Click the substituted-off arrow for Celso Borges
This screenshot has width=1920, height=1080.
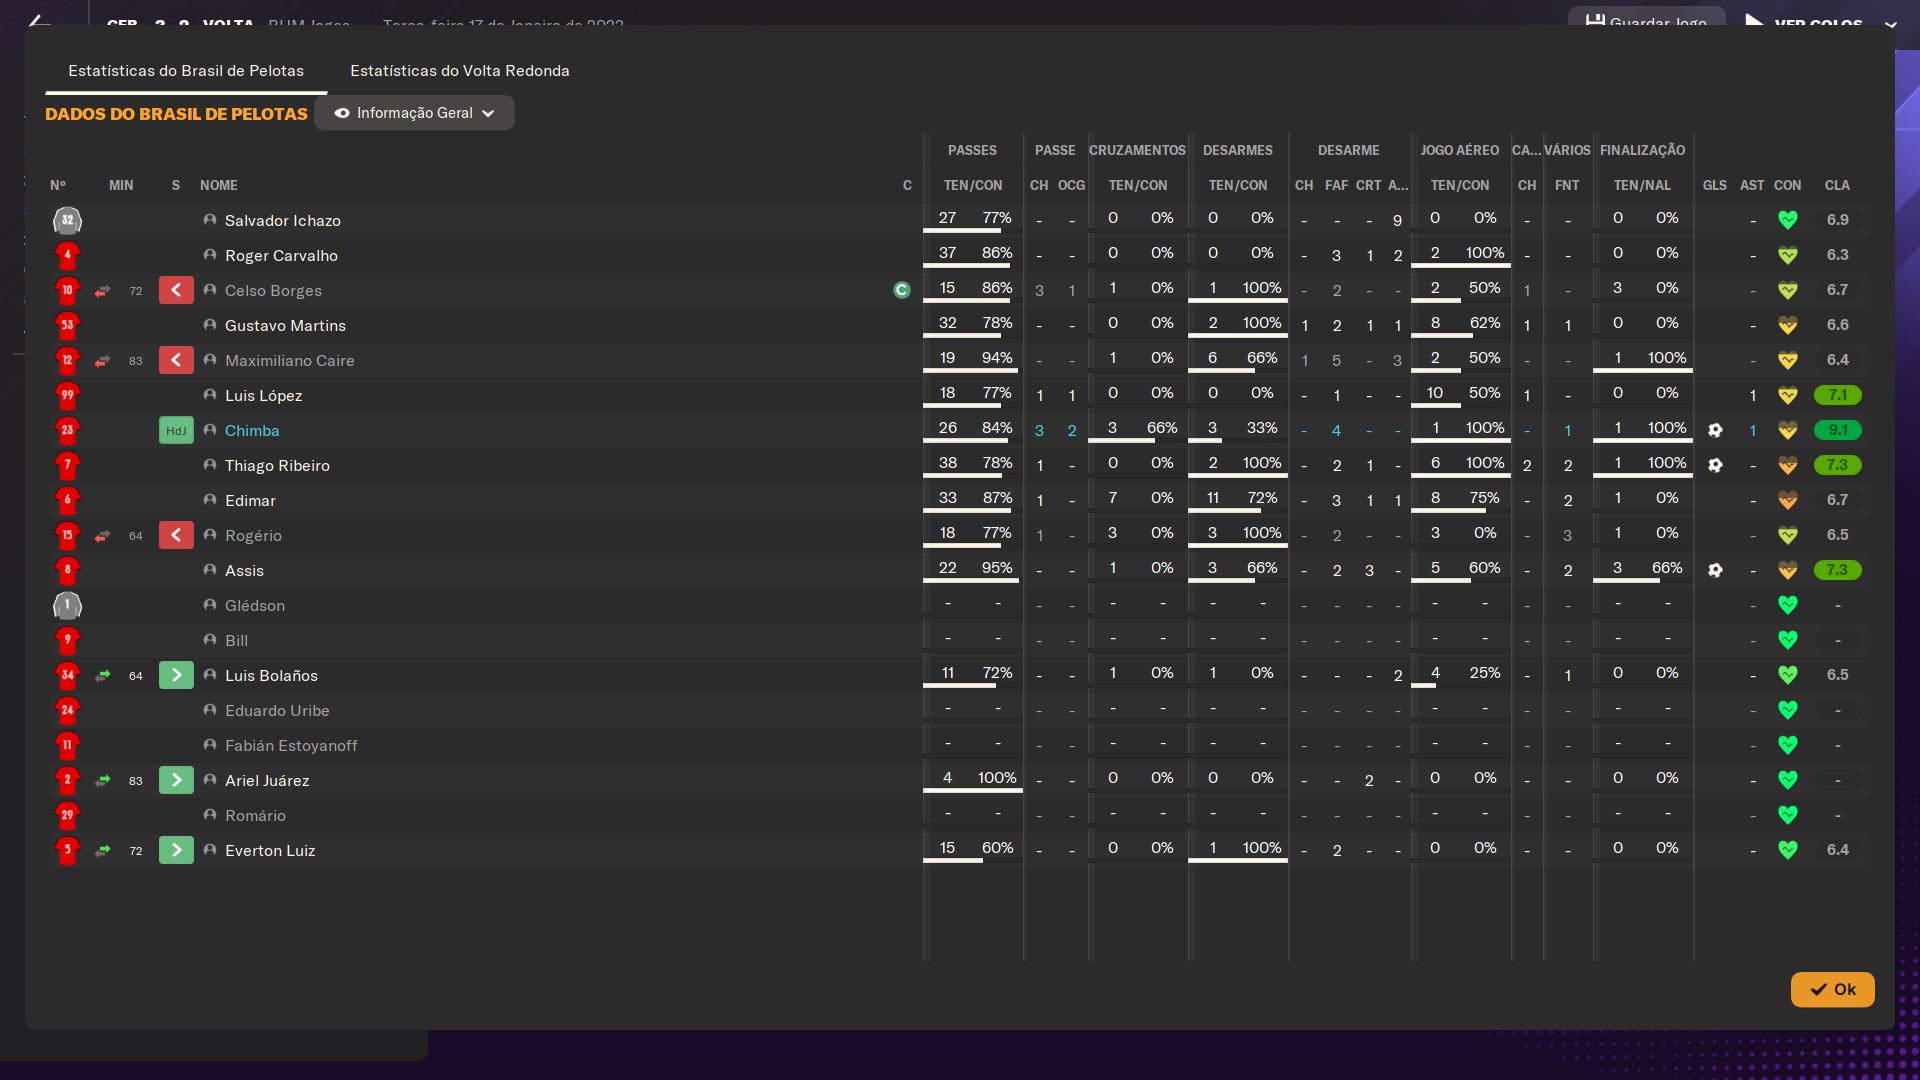176,290
